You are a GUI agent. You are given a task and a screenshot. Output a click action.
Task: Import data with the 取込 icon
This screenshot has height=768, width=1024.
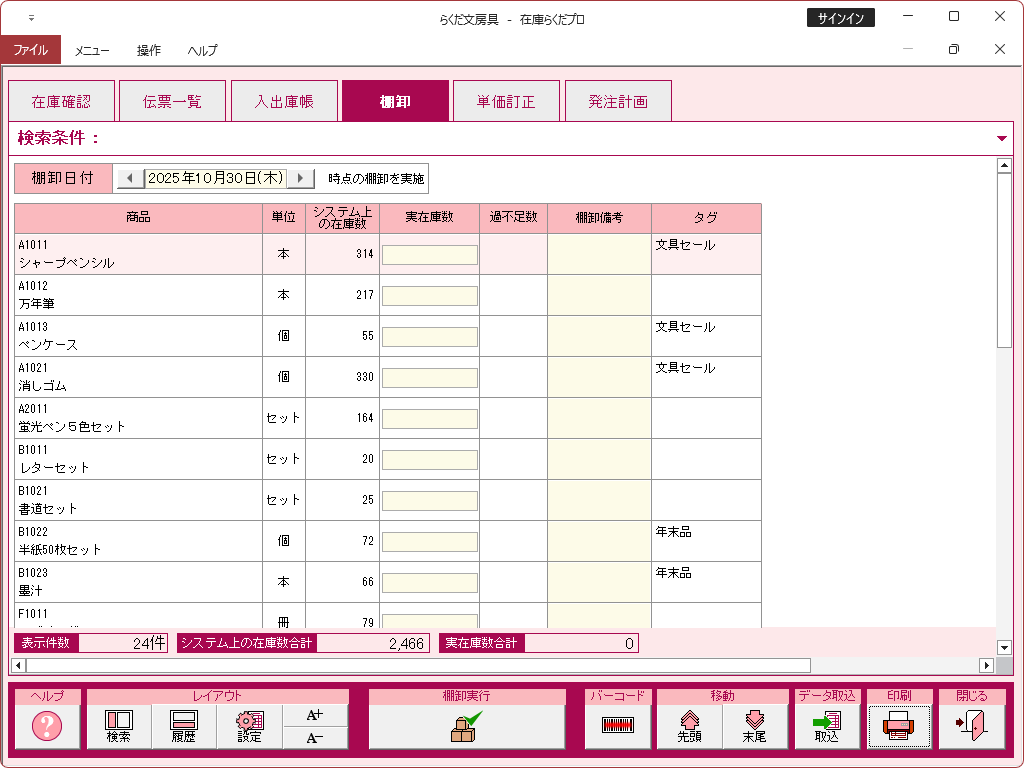pos(827,727)
